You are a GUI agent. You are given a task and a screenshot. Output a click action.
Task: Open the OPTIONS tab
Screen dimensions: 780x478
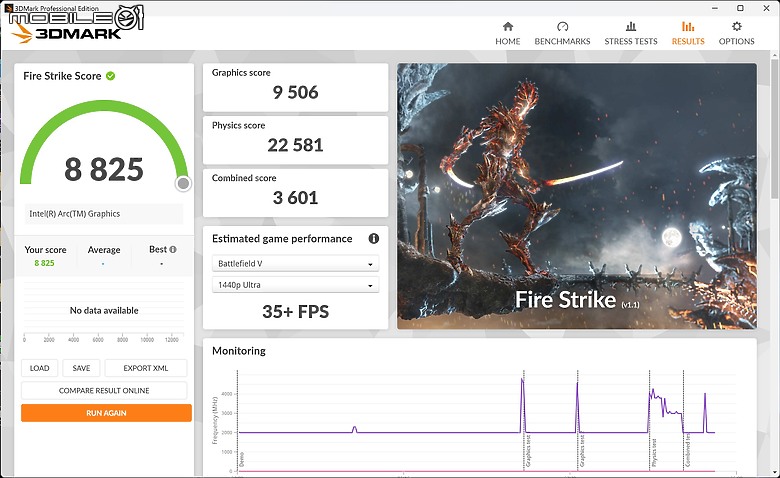click(736, 33)
